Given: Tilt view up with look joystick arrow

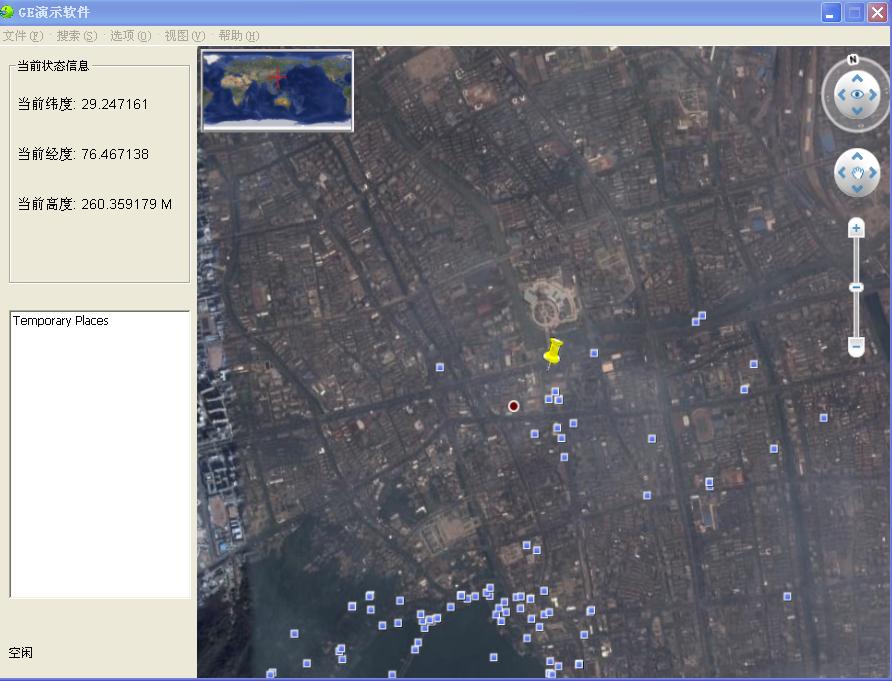Looking at the screenshot, I should click(857, 79).
